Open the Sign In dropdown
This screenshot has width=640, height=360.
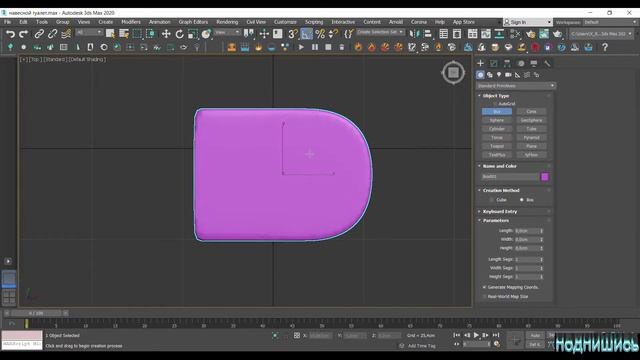point(527,22)
